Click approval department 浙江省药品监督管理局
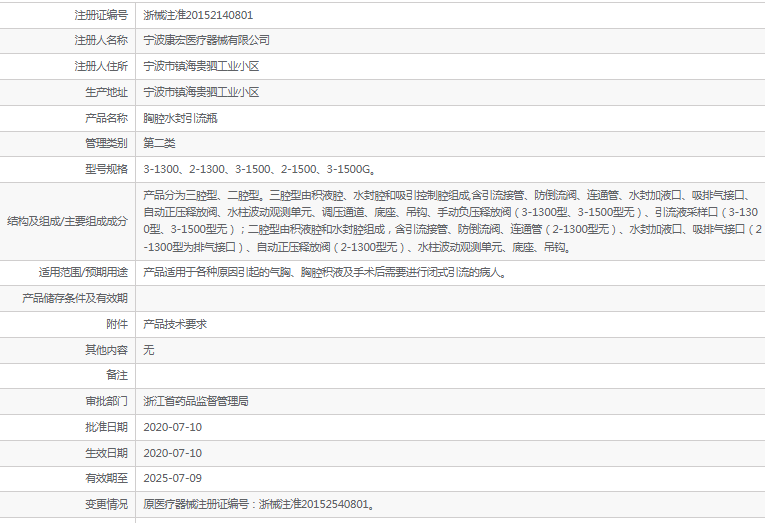 coord(196,401)
